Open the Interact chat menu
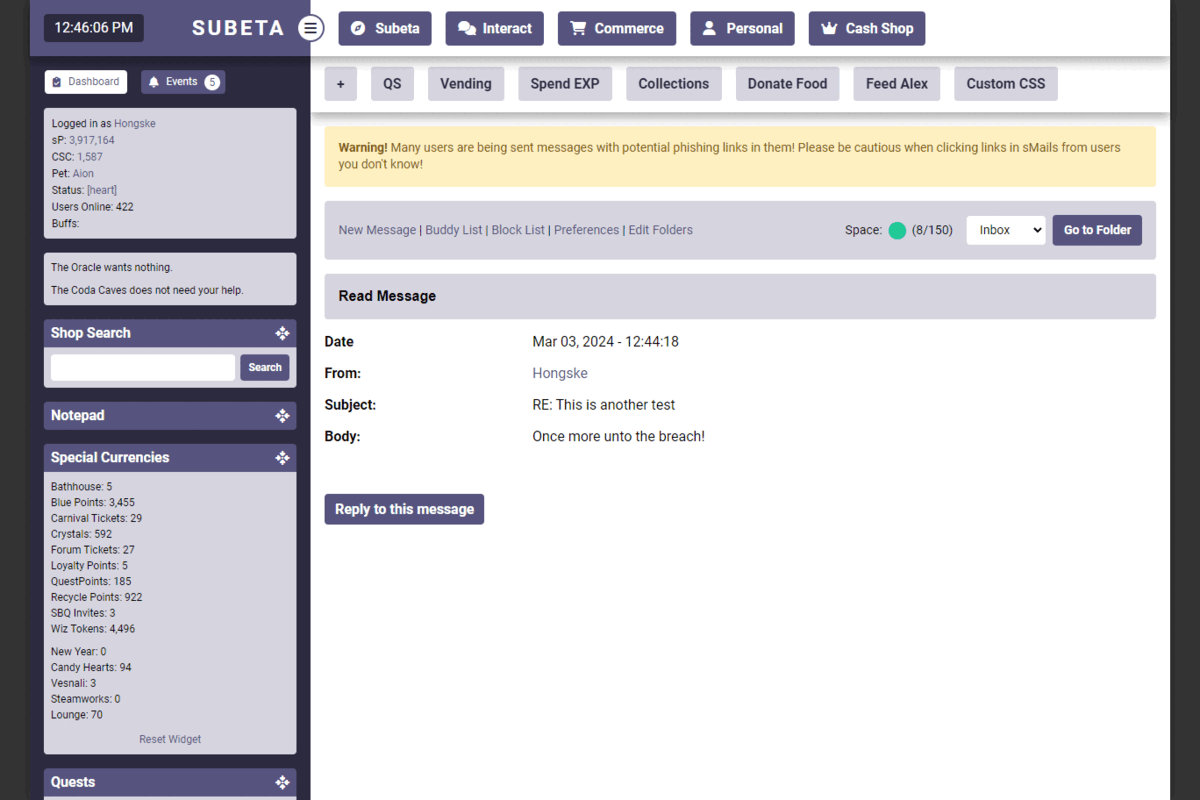 pyautogui.click(x=494, y=28)
